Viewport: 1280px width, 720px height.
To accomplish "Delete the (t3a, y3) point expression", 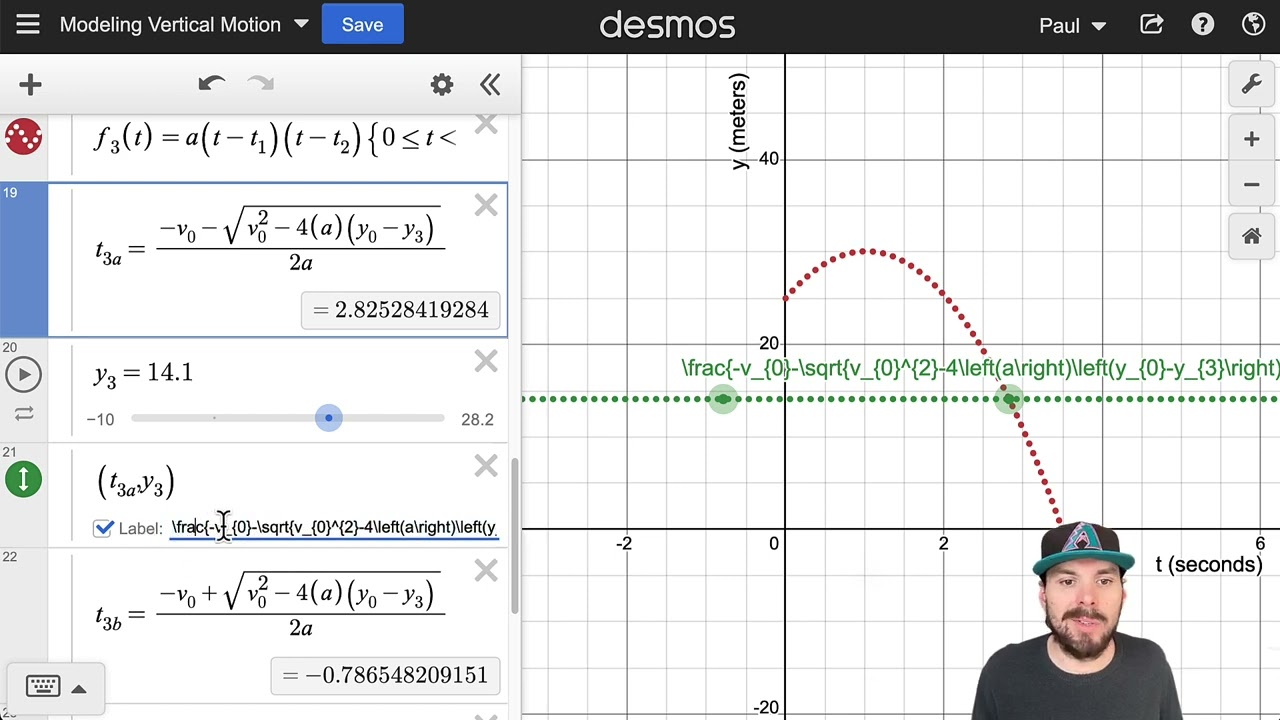I will [486, 467].
